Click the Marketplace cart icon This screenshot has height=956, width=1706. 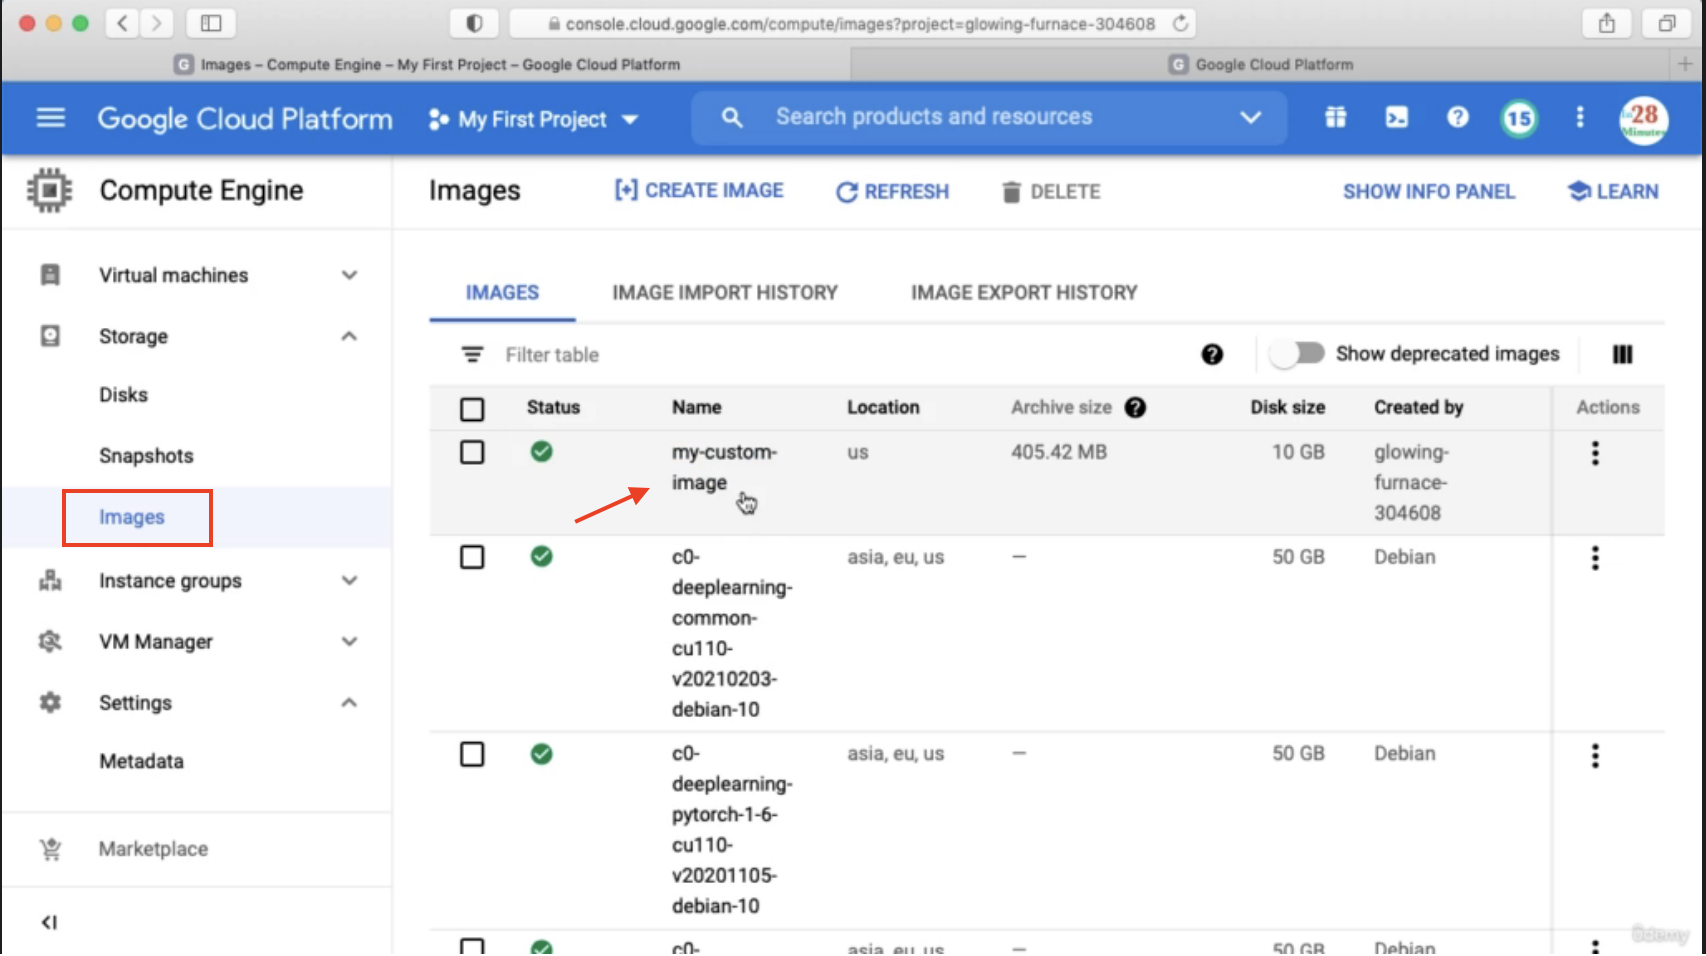coord(50,849)
